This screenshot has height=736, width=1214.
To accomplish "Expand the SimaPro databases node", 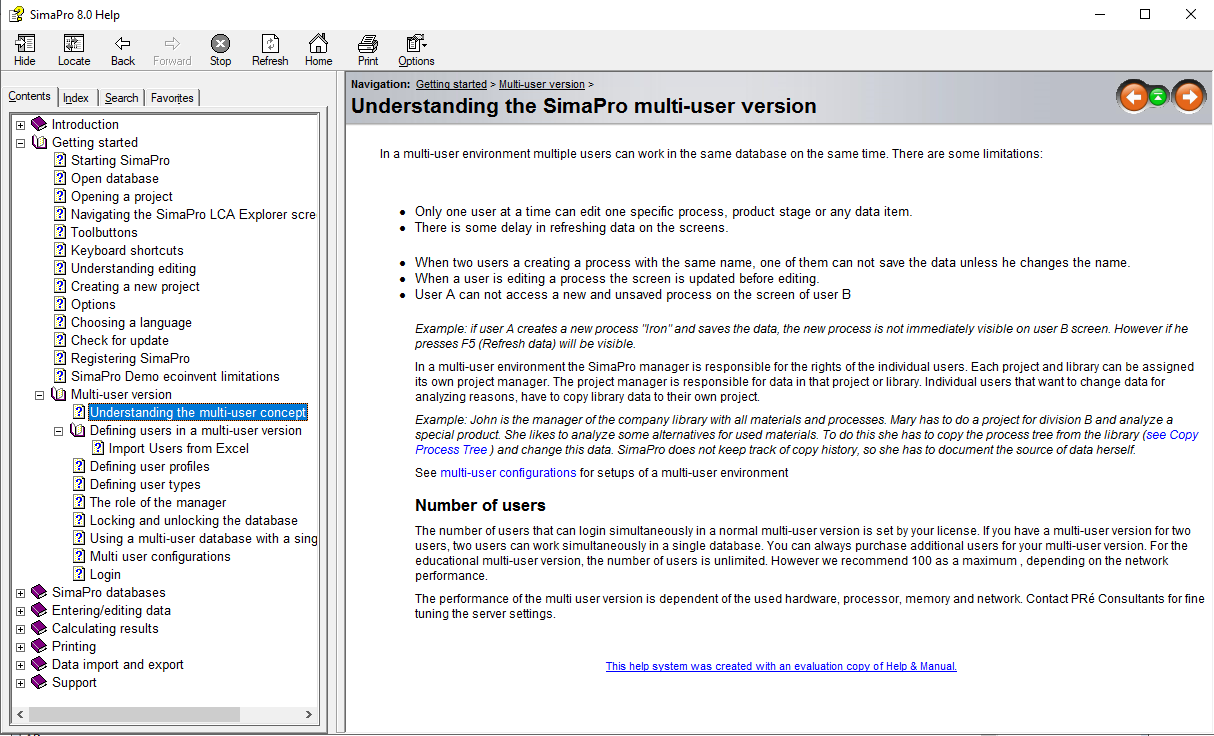I will pos(21,593).
